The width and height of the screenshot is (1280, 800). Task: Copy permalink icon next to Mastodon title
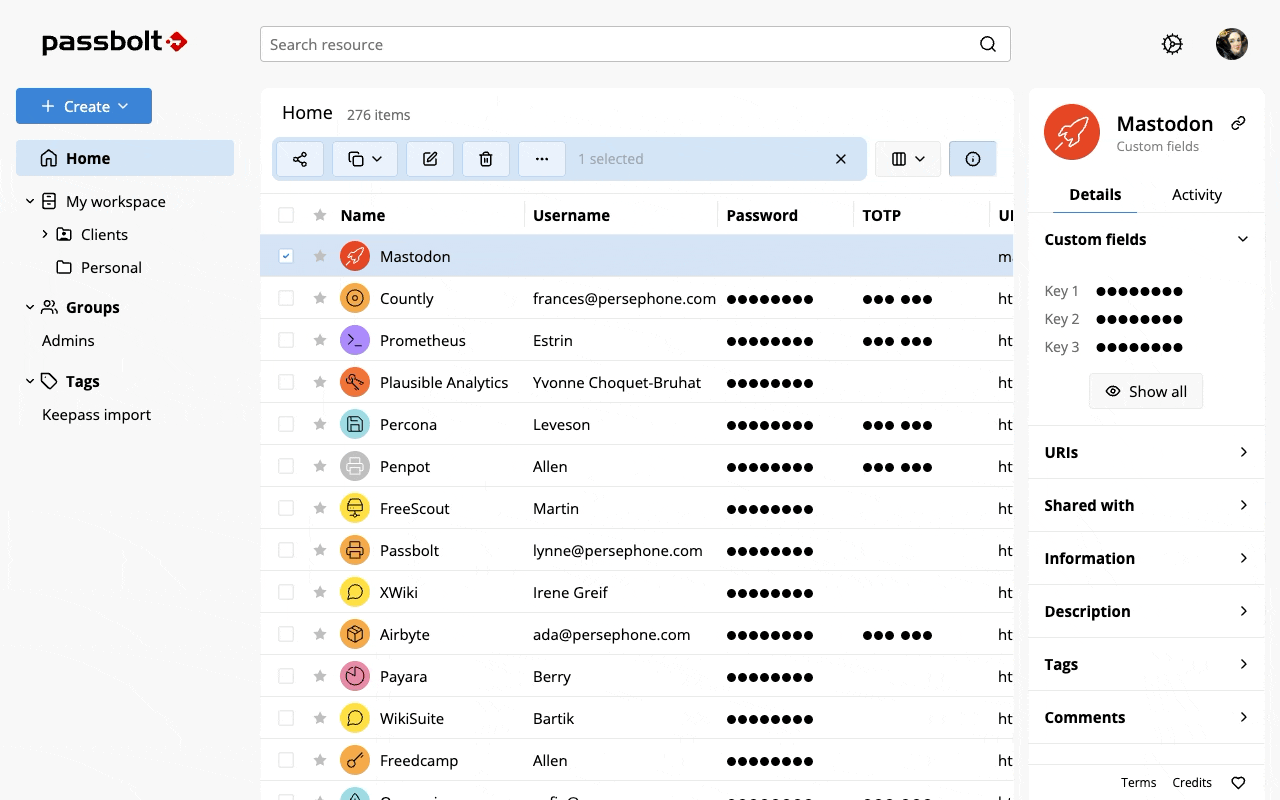[1238, 123]
